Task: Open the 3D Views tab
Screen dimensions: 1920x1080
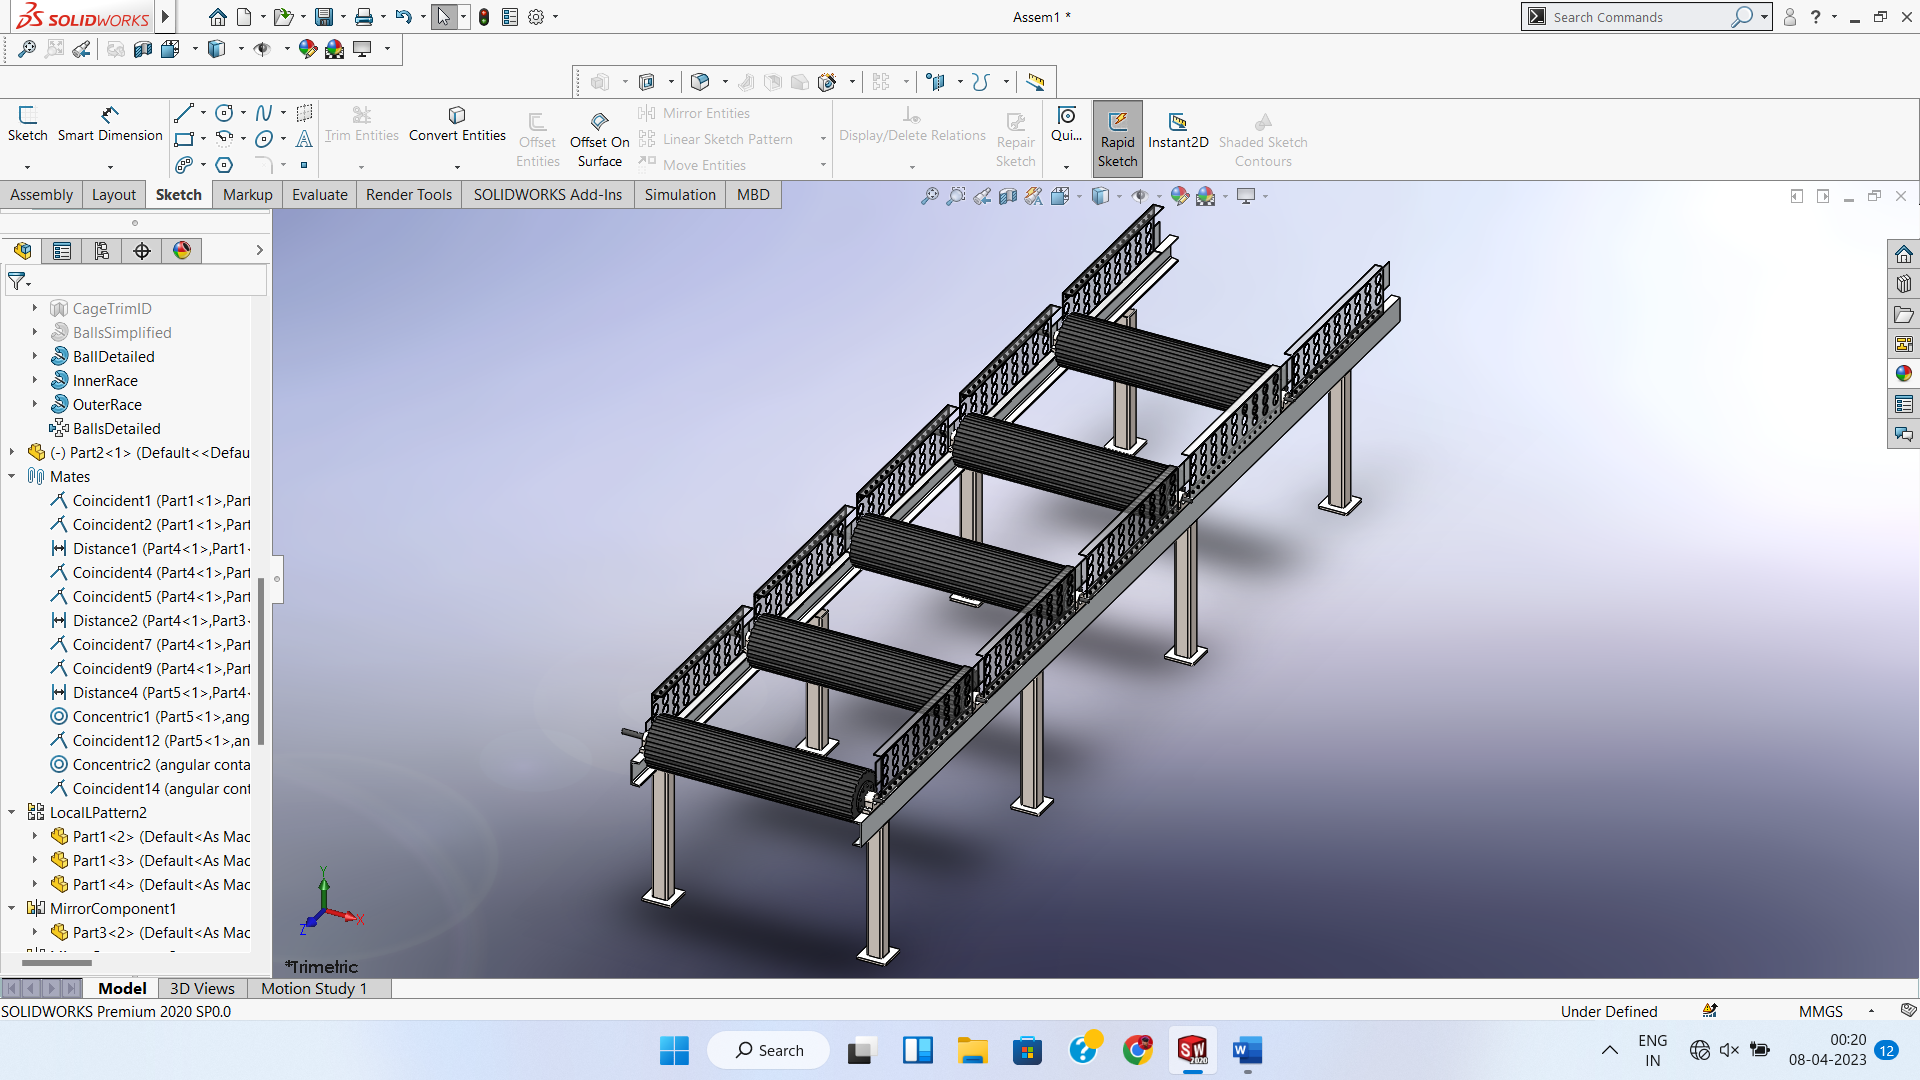Action: pos(202,988)
